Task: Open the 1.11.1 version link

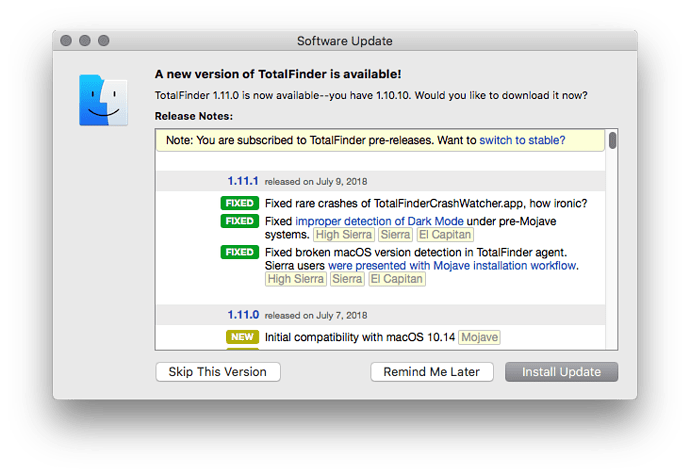Action: (x=243, y=181)
